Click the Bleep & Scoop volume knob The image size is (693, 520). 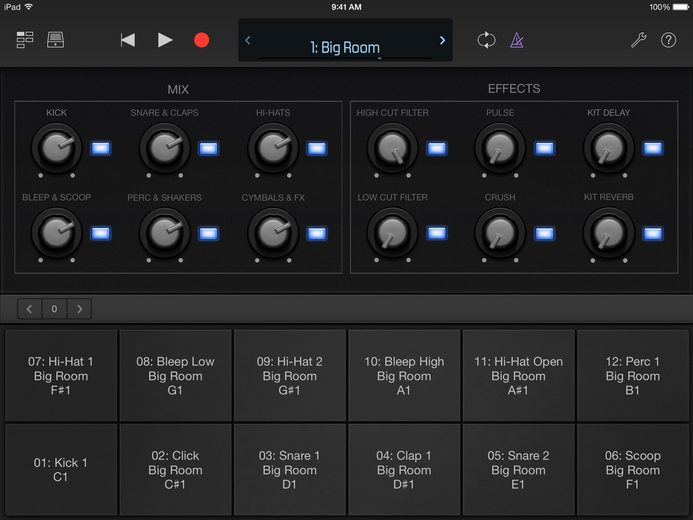tap(57, 233)
